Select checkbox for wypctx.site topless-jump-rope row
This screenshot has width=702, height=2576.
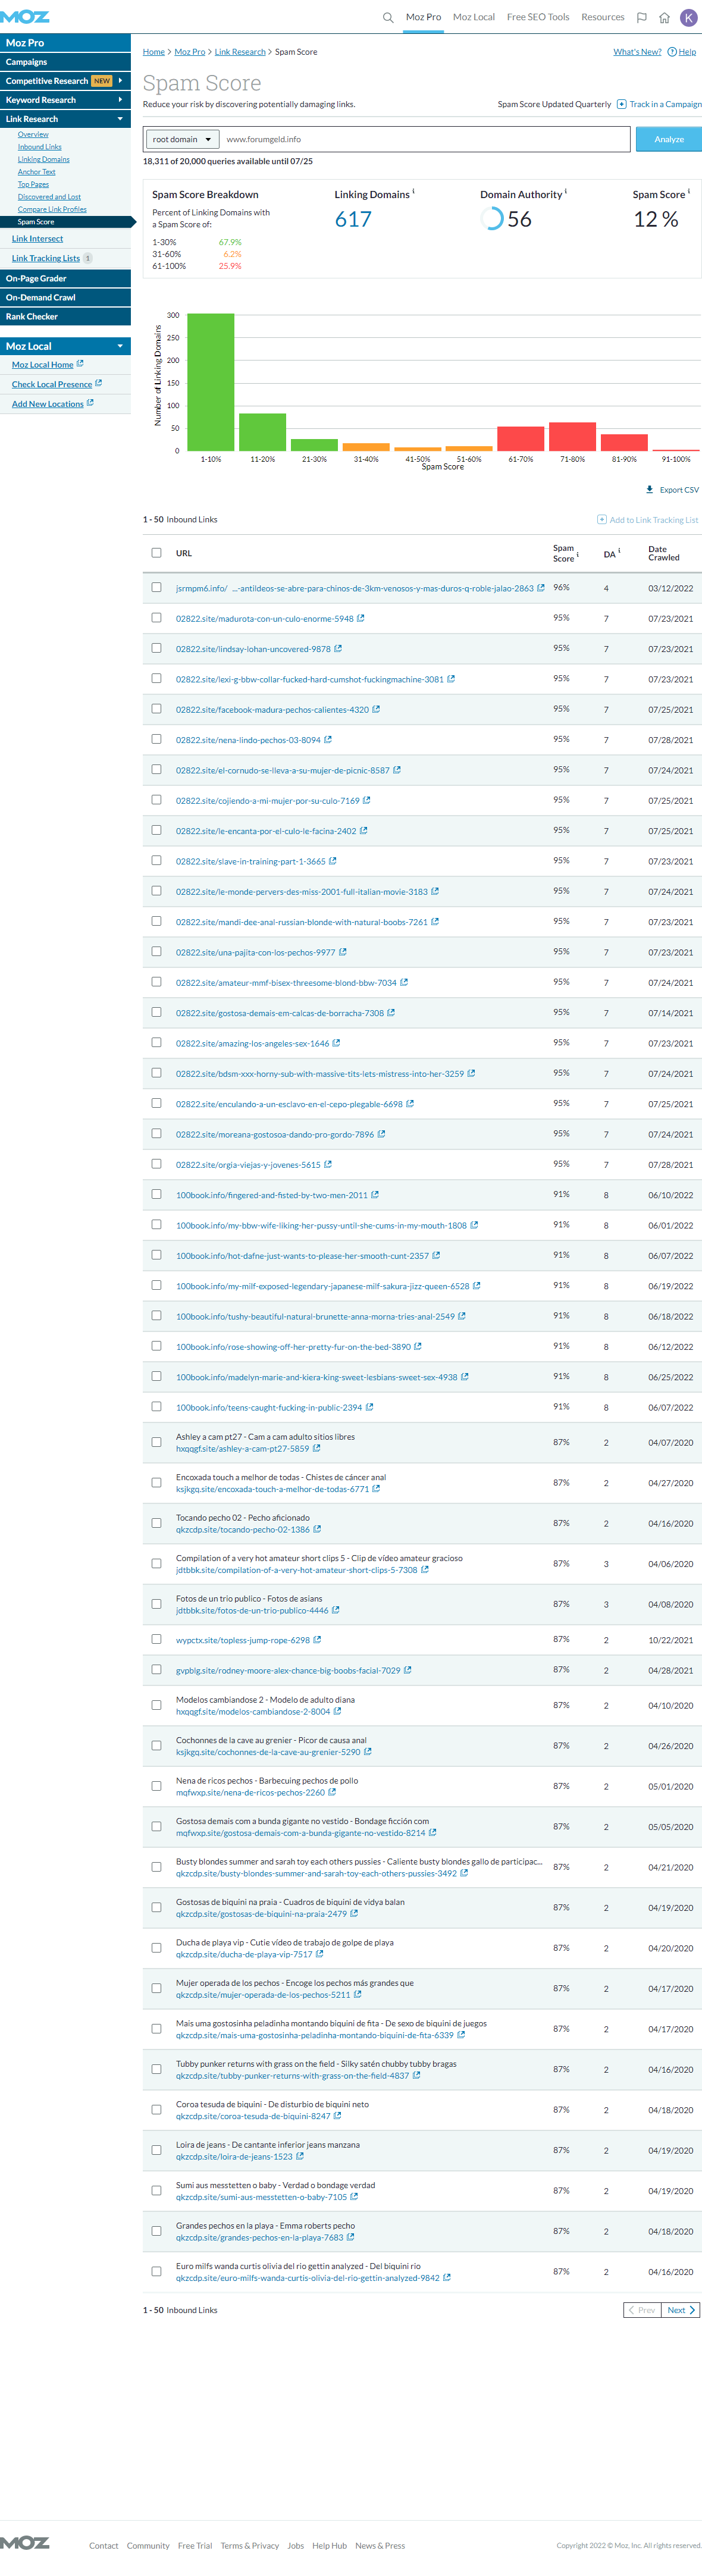(x=156, y=1639)
